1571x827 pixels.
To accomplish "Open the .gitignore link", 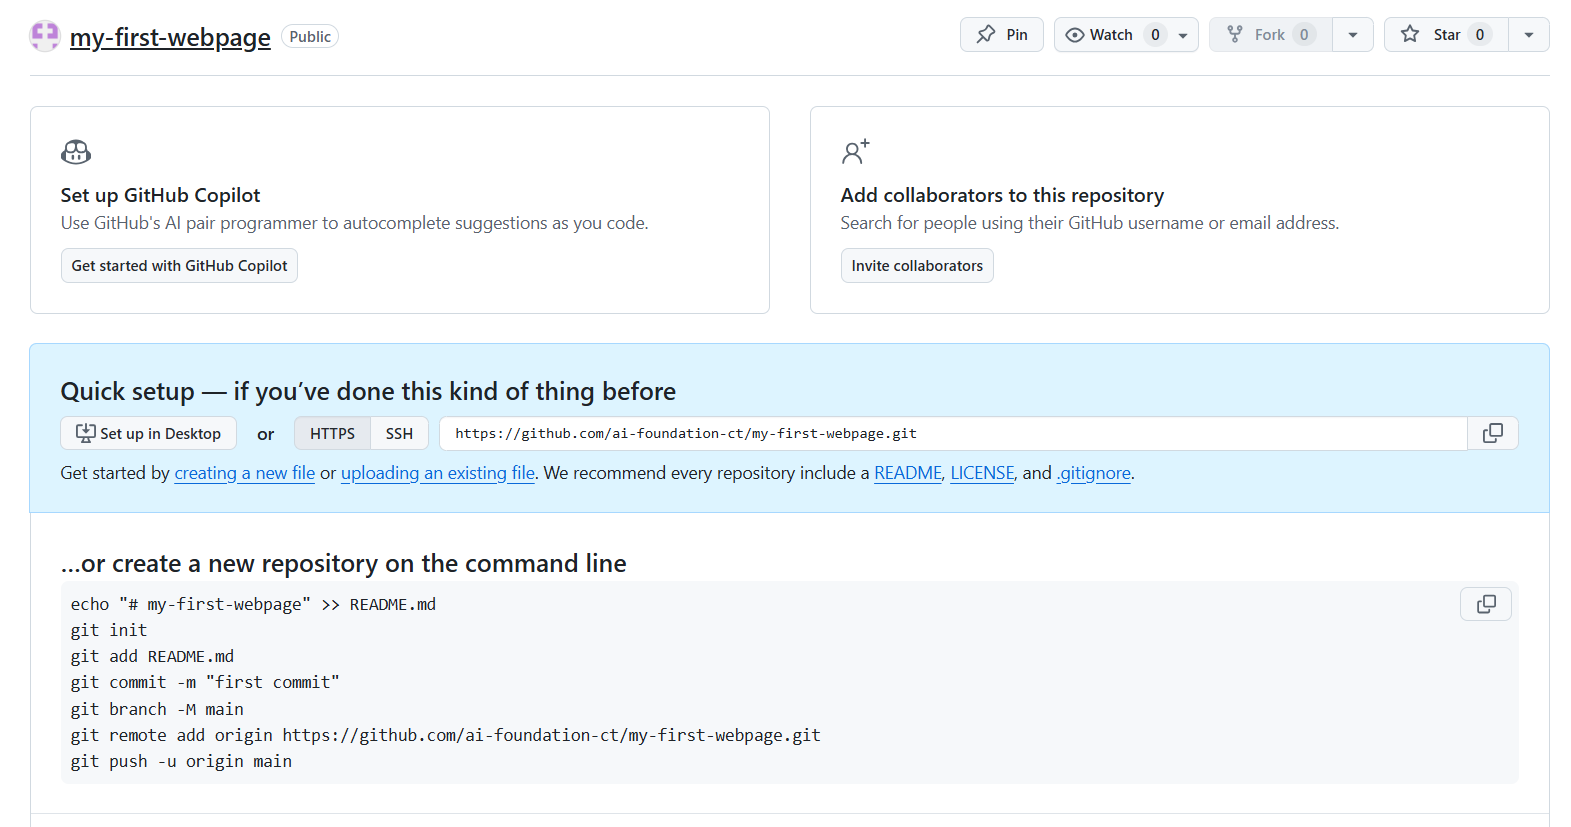I will 1094,473.
